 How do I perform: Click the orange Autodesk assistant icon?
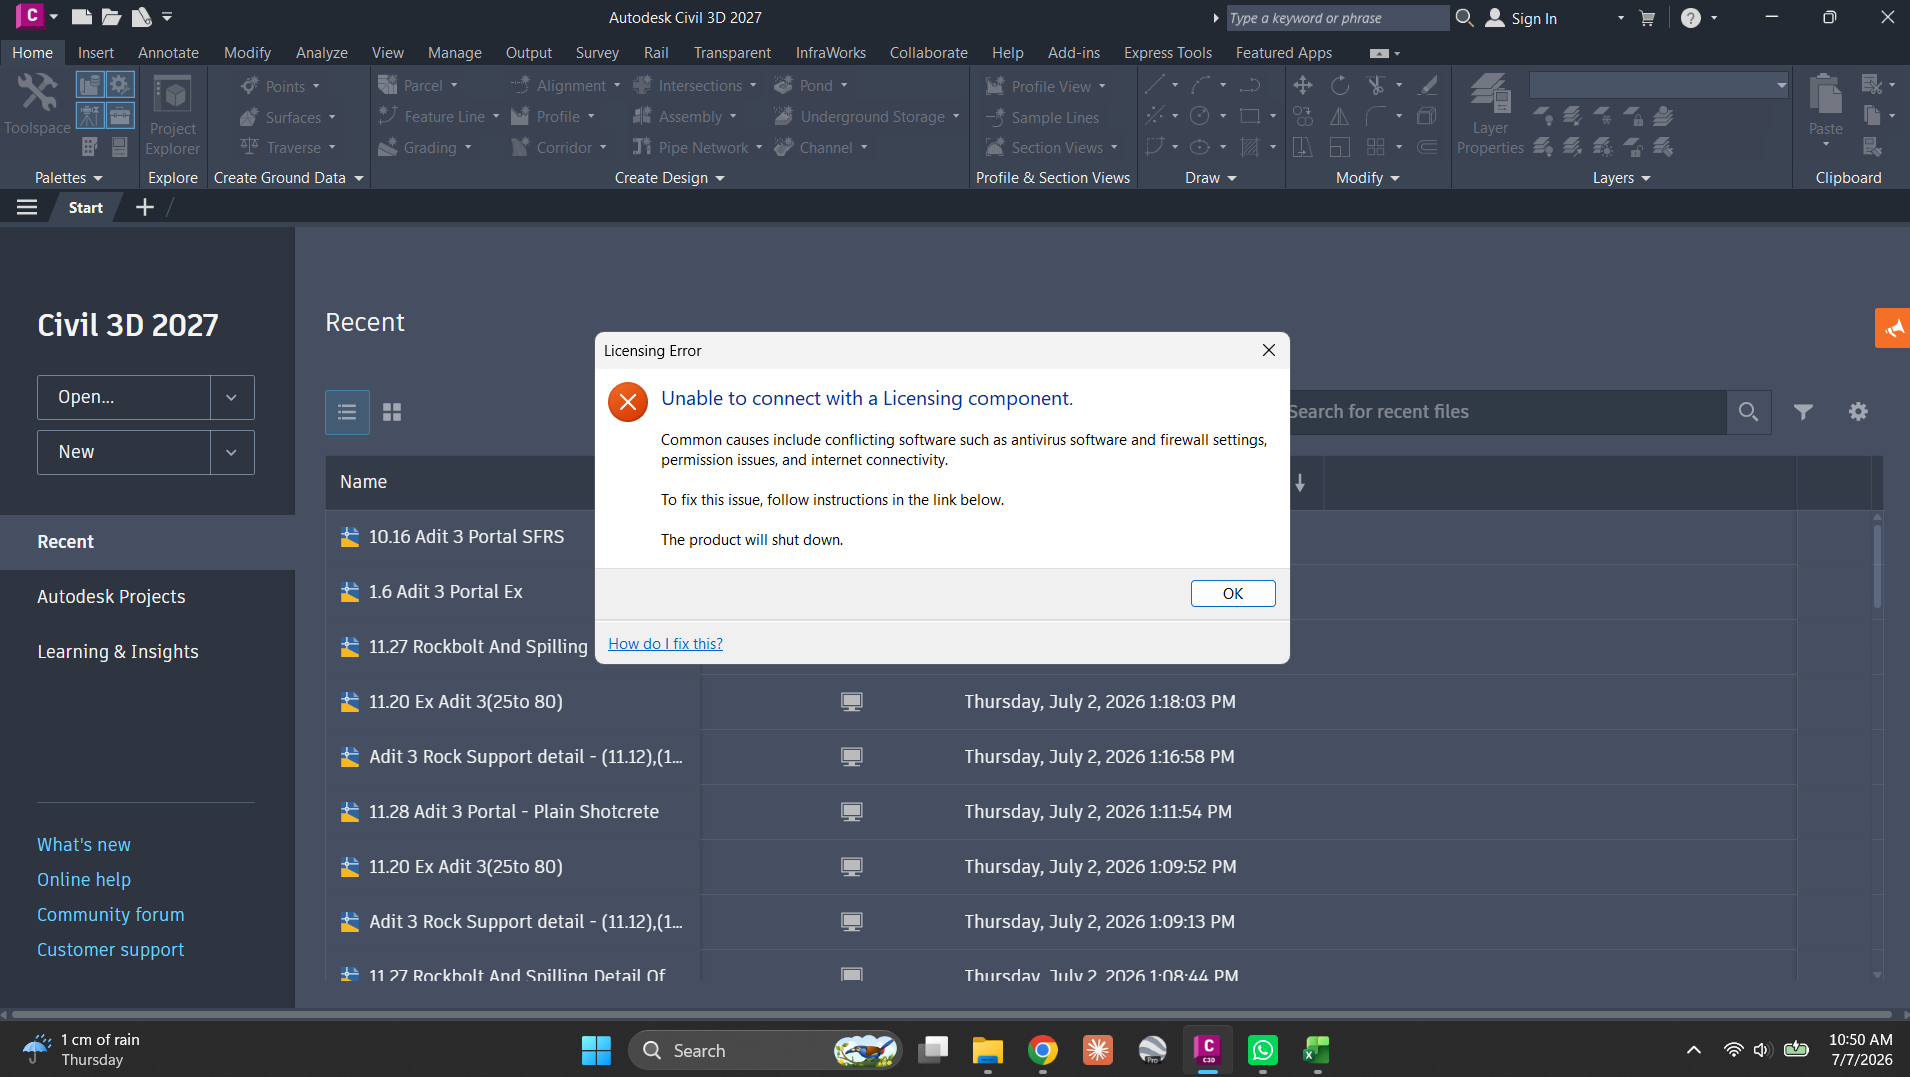1892,328
